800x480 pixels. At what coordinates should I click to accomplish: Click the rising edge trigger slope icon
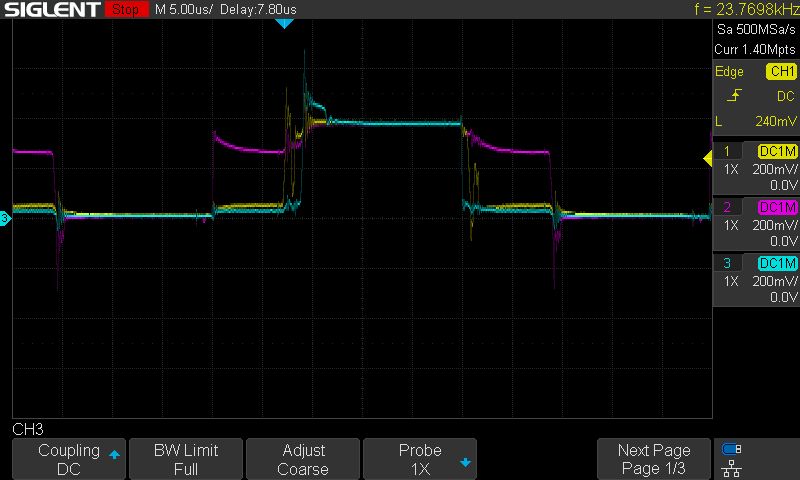[x=734, y=95]
